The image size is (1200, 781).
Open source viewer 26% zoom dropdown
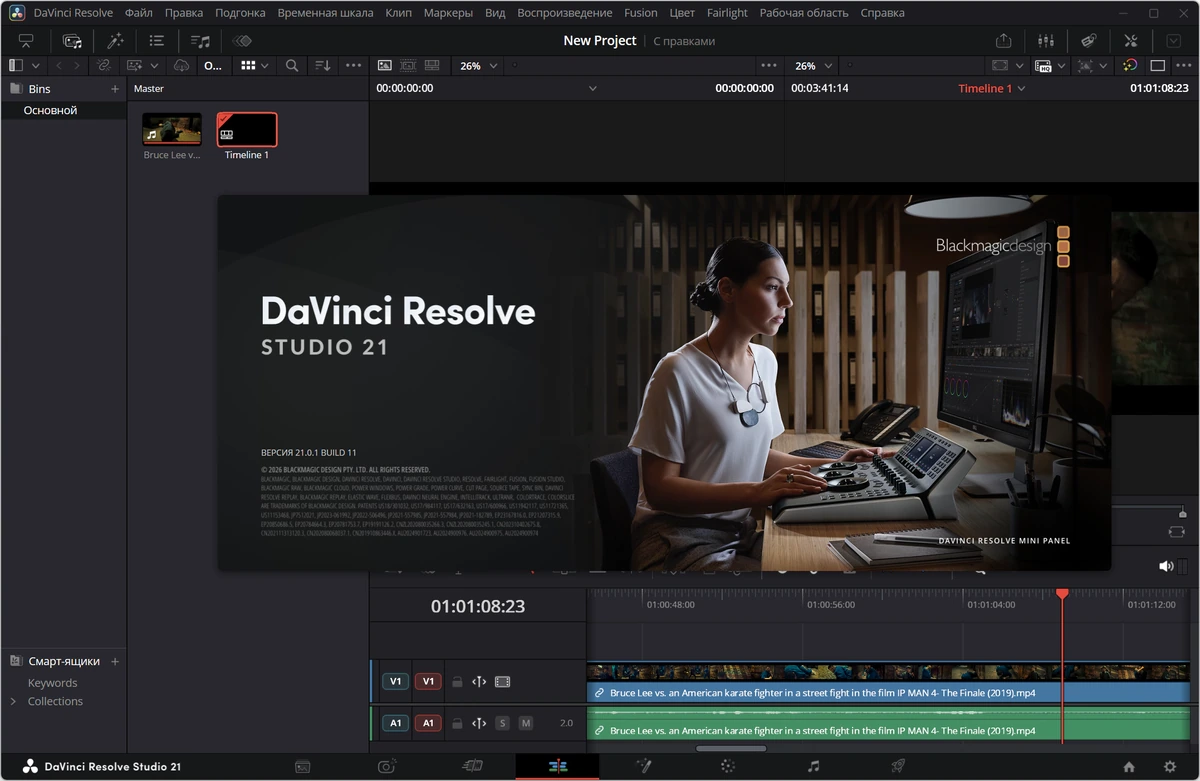point(478,66)
